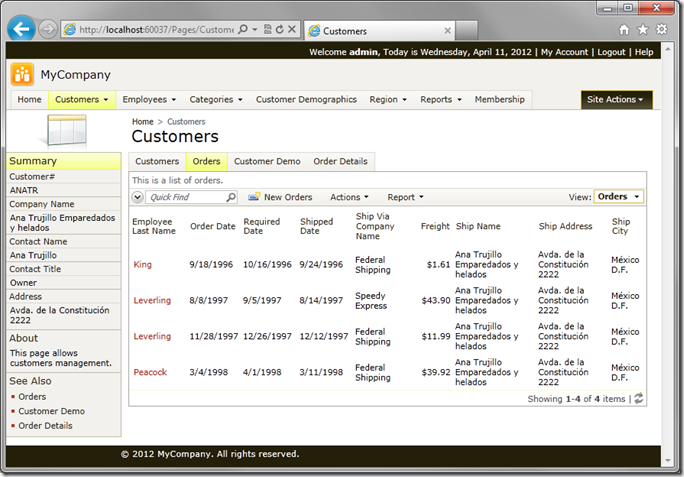The width and height of the screenshot is (684, 477).
Task: Open browser home page icon
Action: (x=624, y=30)
